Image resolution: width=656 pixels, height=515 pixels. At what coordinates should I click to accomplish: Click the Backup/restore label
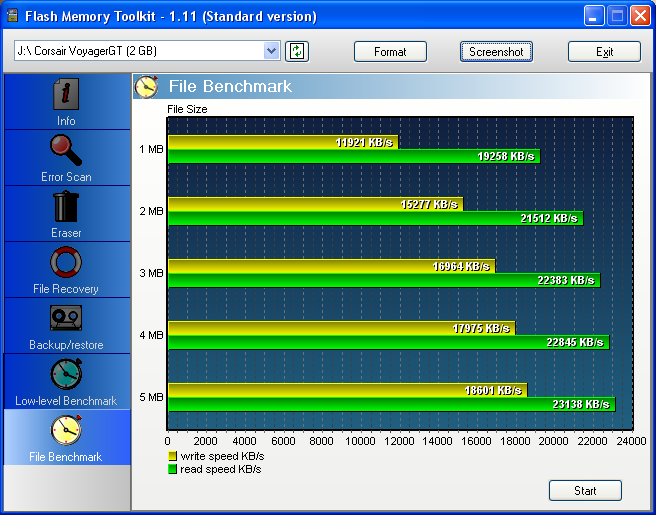pyautogui.click(x=66, y=345)
